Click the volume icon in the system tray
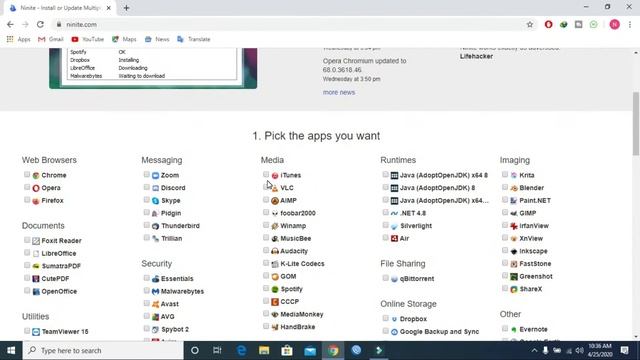Image resolution: width=640 pixels, height=360 pixels. click(579, 351)
